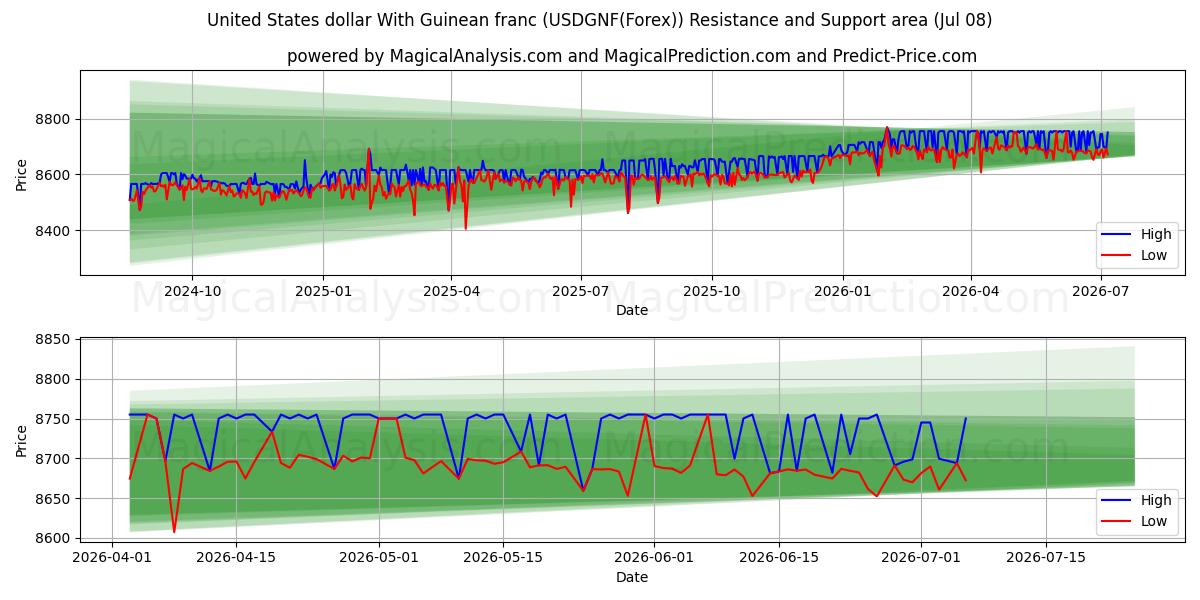
Task: Click the '2026-07-01' label on the bottom x-axis
Action: (921, 558)
